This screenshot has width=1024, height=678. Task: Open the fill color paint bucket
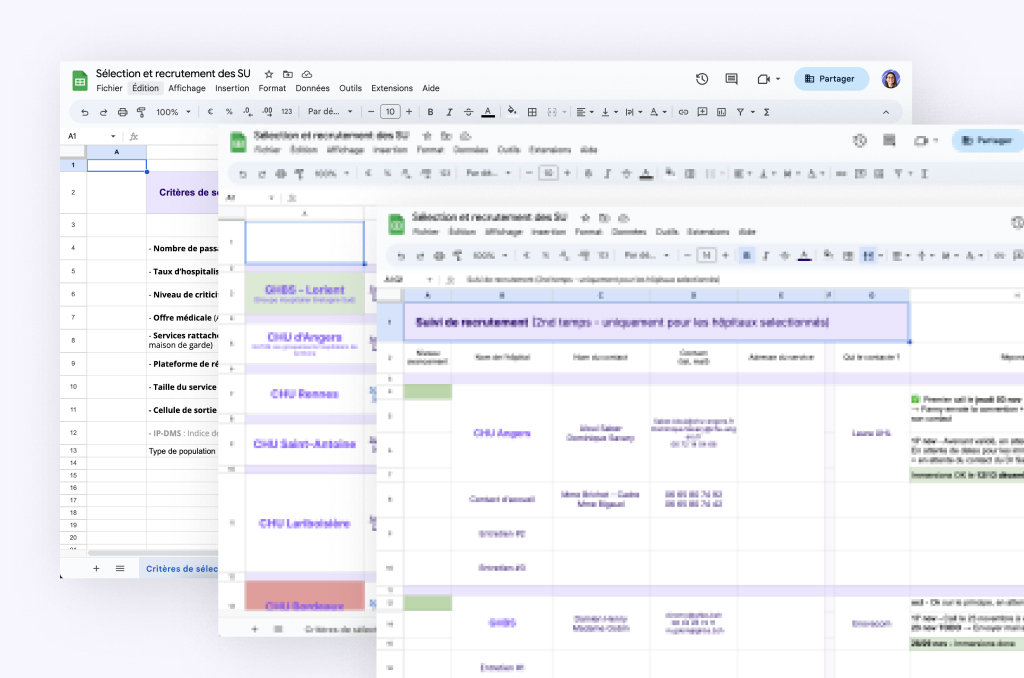click(x=512, y=112)
